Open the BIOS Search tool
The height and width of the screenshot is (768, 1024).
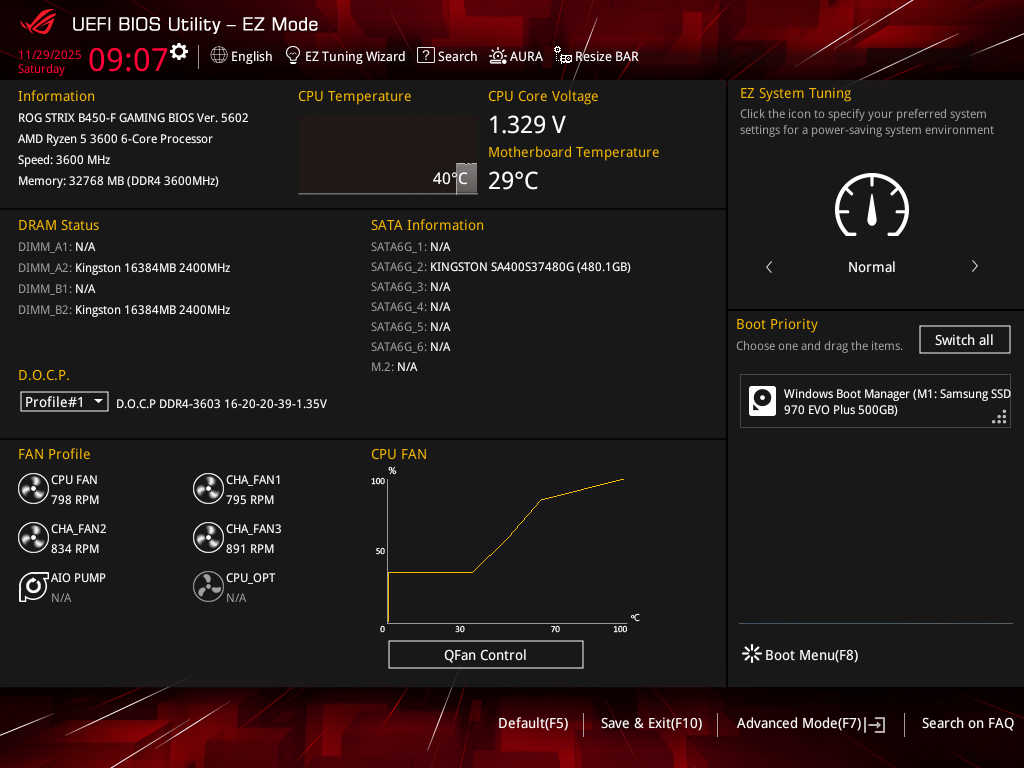tap(447, 56)
